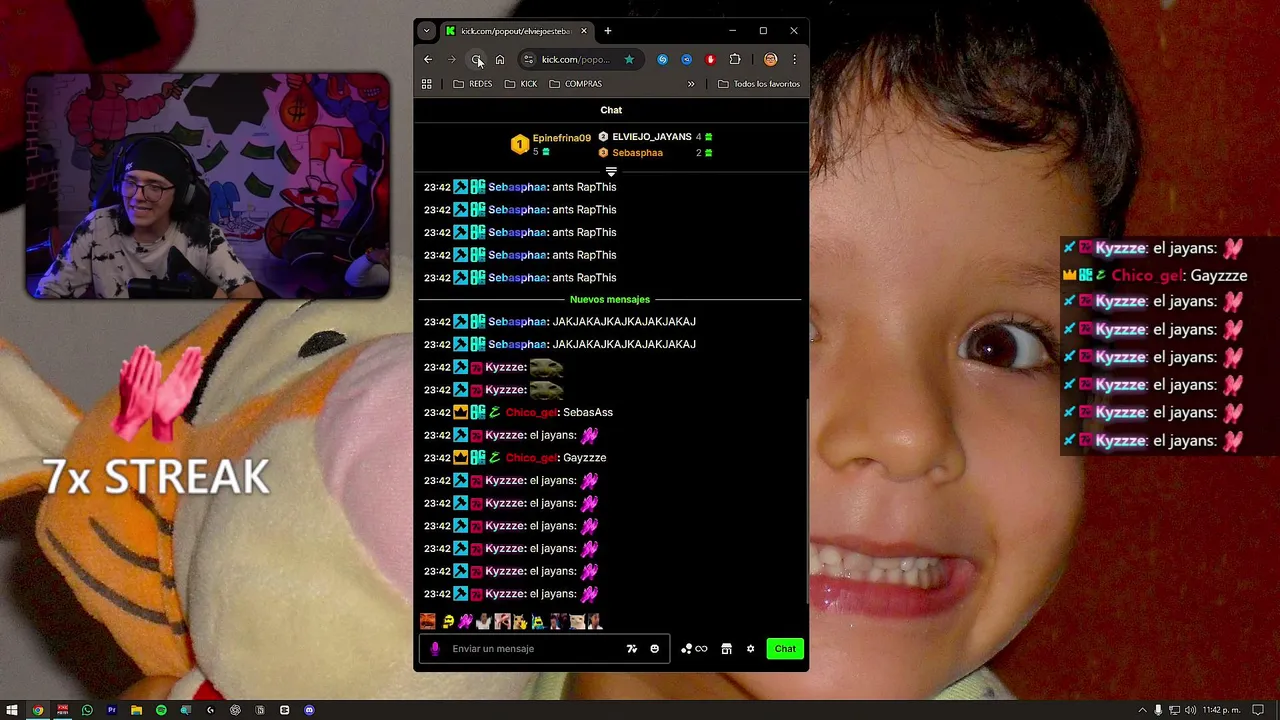
Task: Expand hidden bookmarks with double chevron
Action: [x=690, y=84]
